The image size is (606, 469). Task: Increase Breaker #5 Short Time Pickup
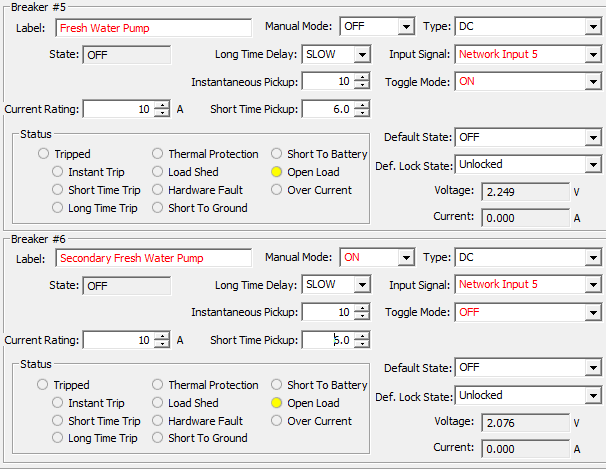coord(362,105)
